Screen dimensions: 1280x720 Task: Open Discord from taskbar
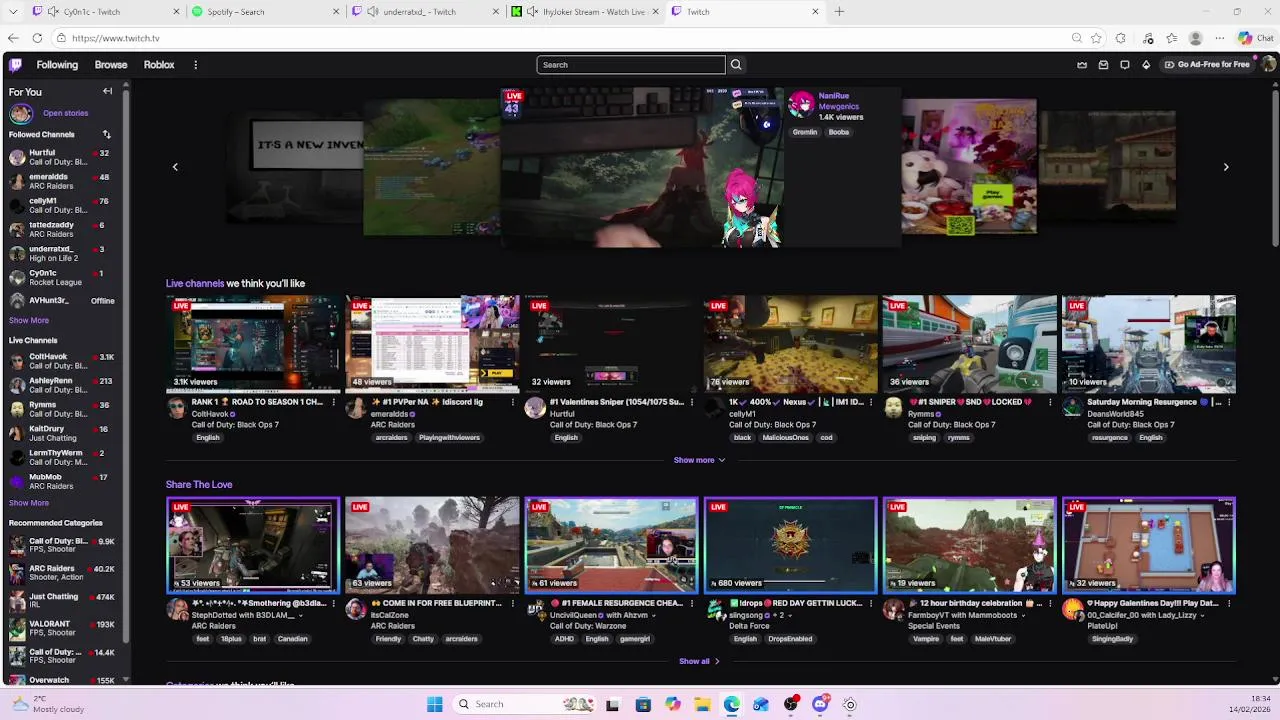(x=820, y=704)
